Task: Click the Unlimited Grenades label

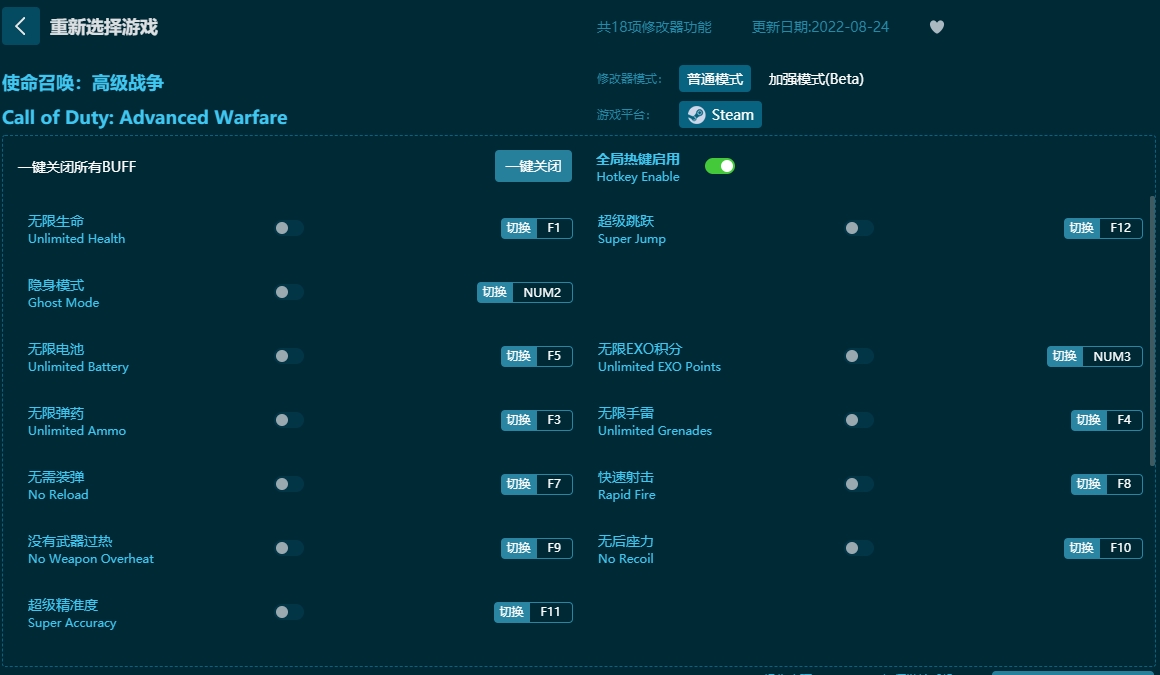Action: 655,431
